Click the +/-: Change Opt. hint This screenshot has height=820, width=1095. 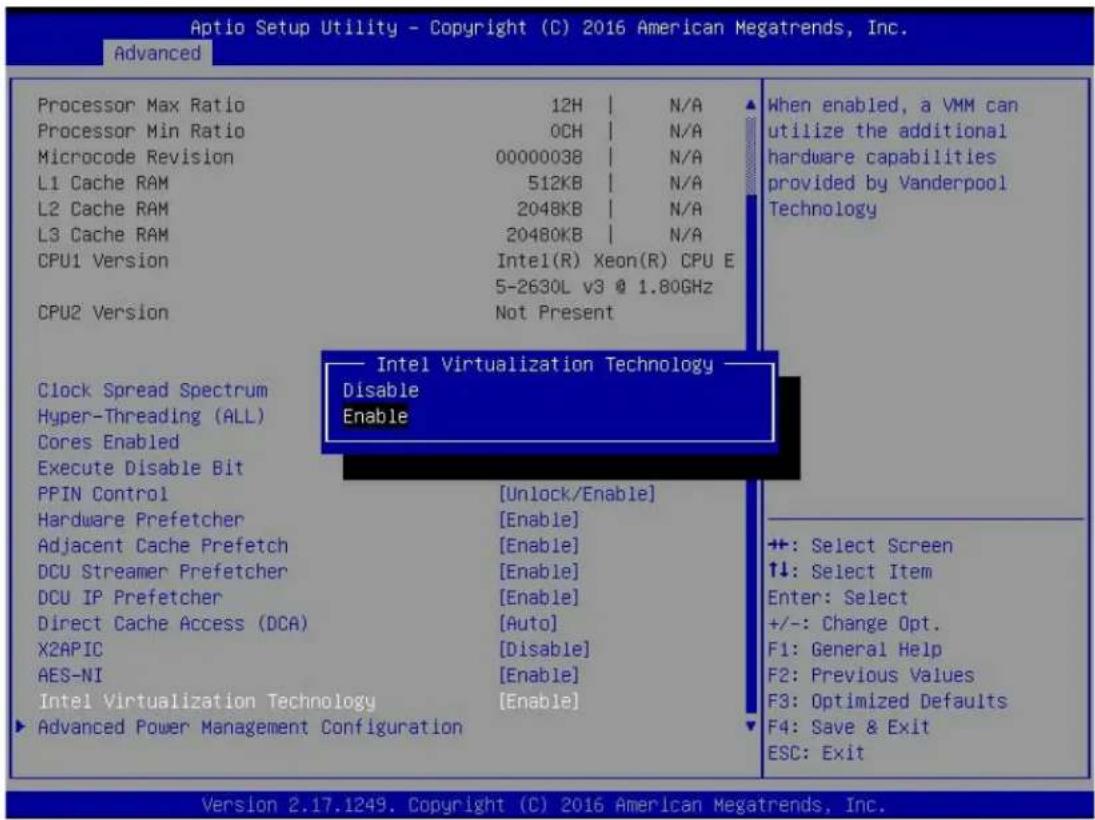point(855,623)
